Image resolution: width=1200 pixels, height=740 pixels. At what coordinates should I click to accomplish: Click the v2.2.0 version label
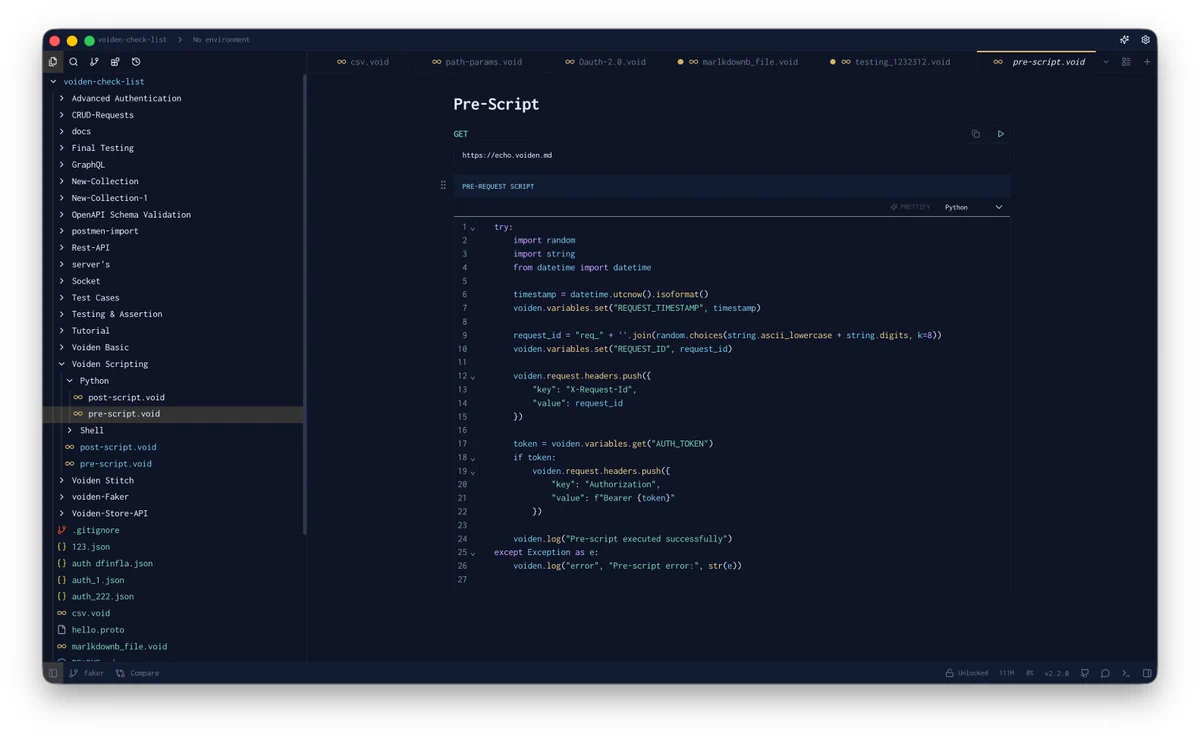coord(1056,673)
